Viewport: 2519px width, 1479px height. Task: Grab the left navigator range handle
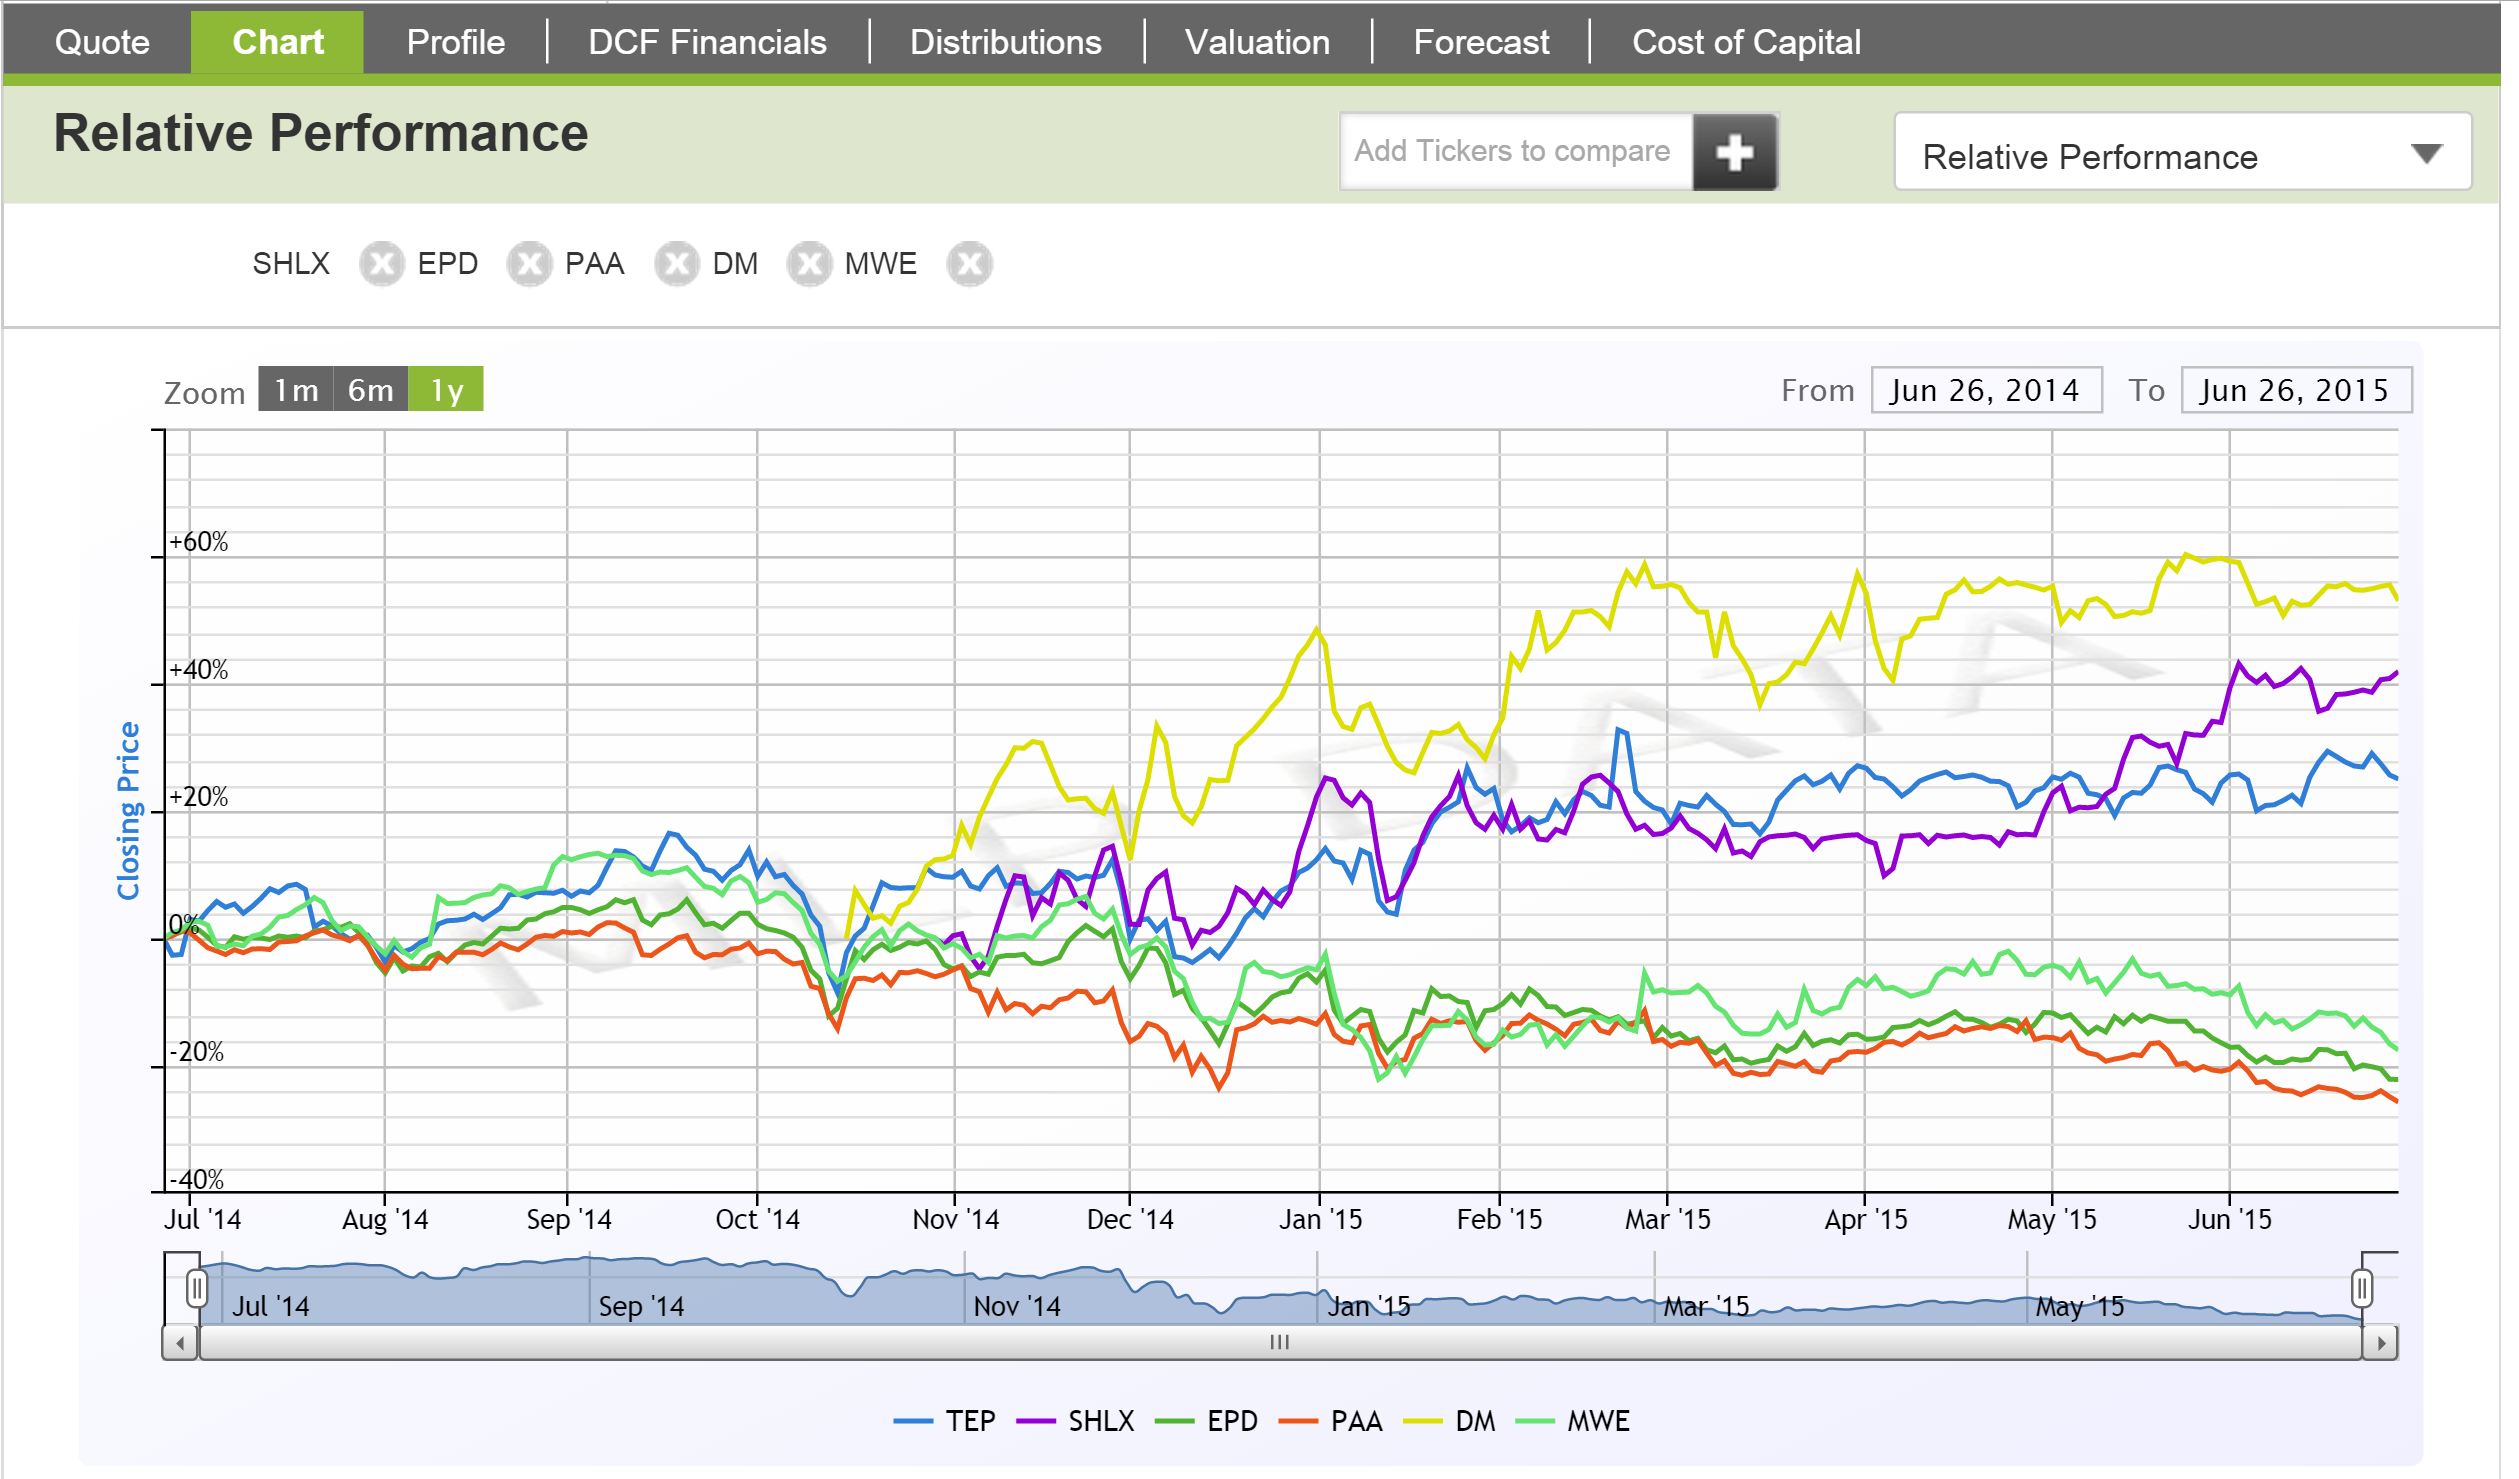click(197, 1288)
